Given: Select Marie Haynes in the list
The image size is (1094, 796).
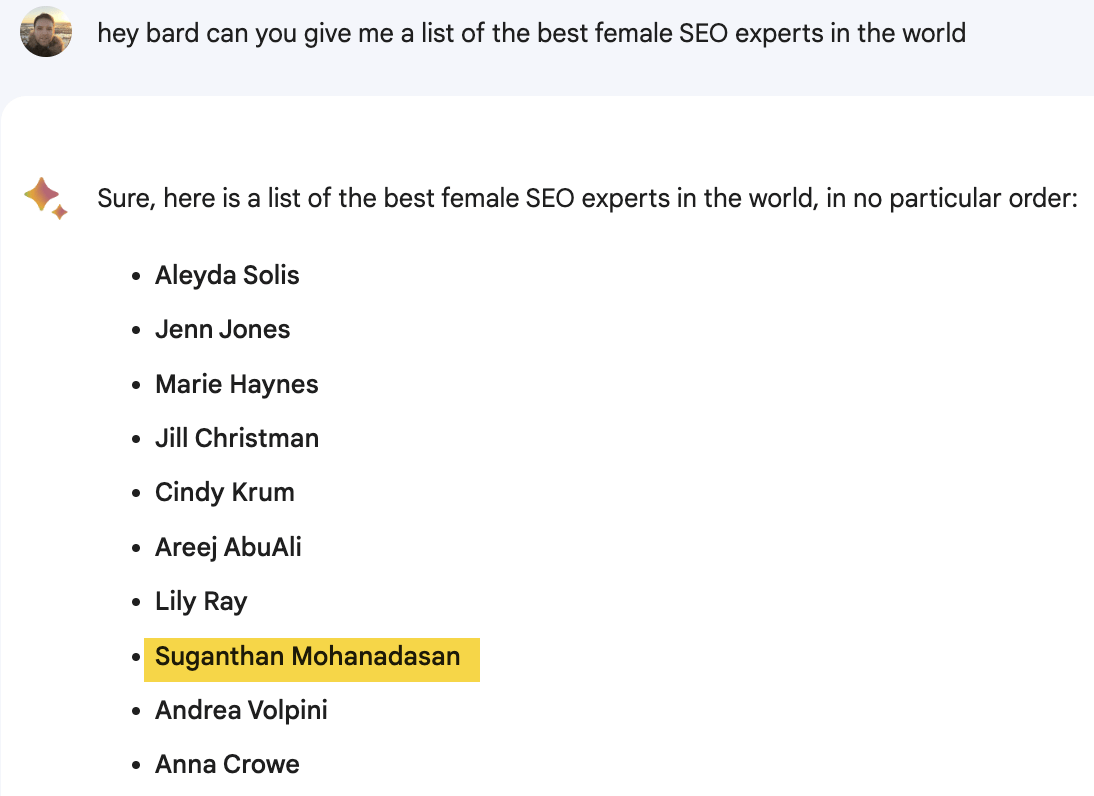Looking at the screenshot, I should (x=236, y=384).
